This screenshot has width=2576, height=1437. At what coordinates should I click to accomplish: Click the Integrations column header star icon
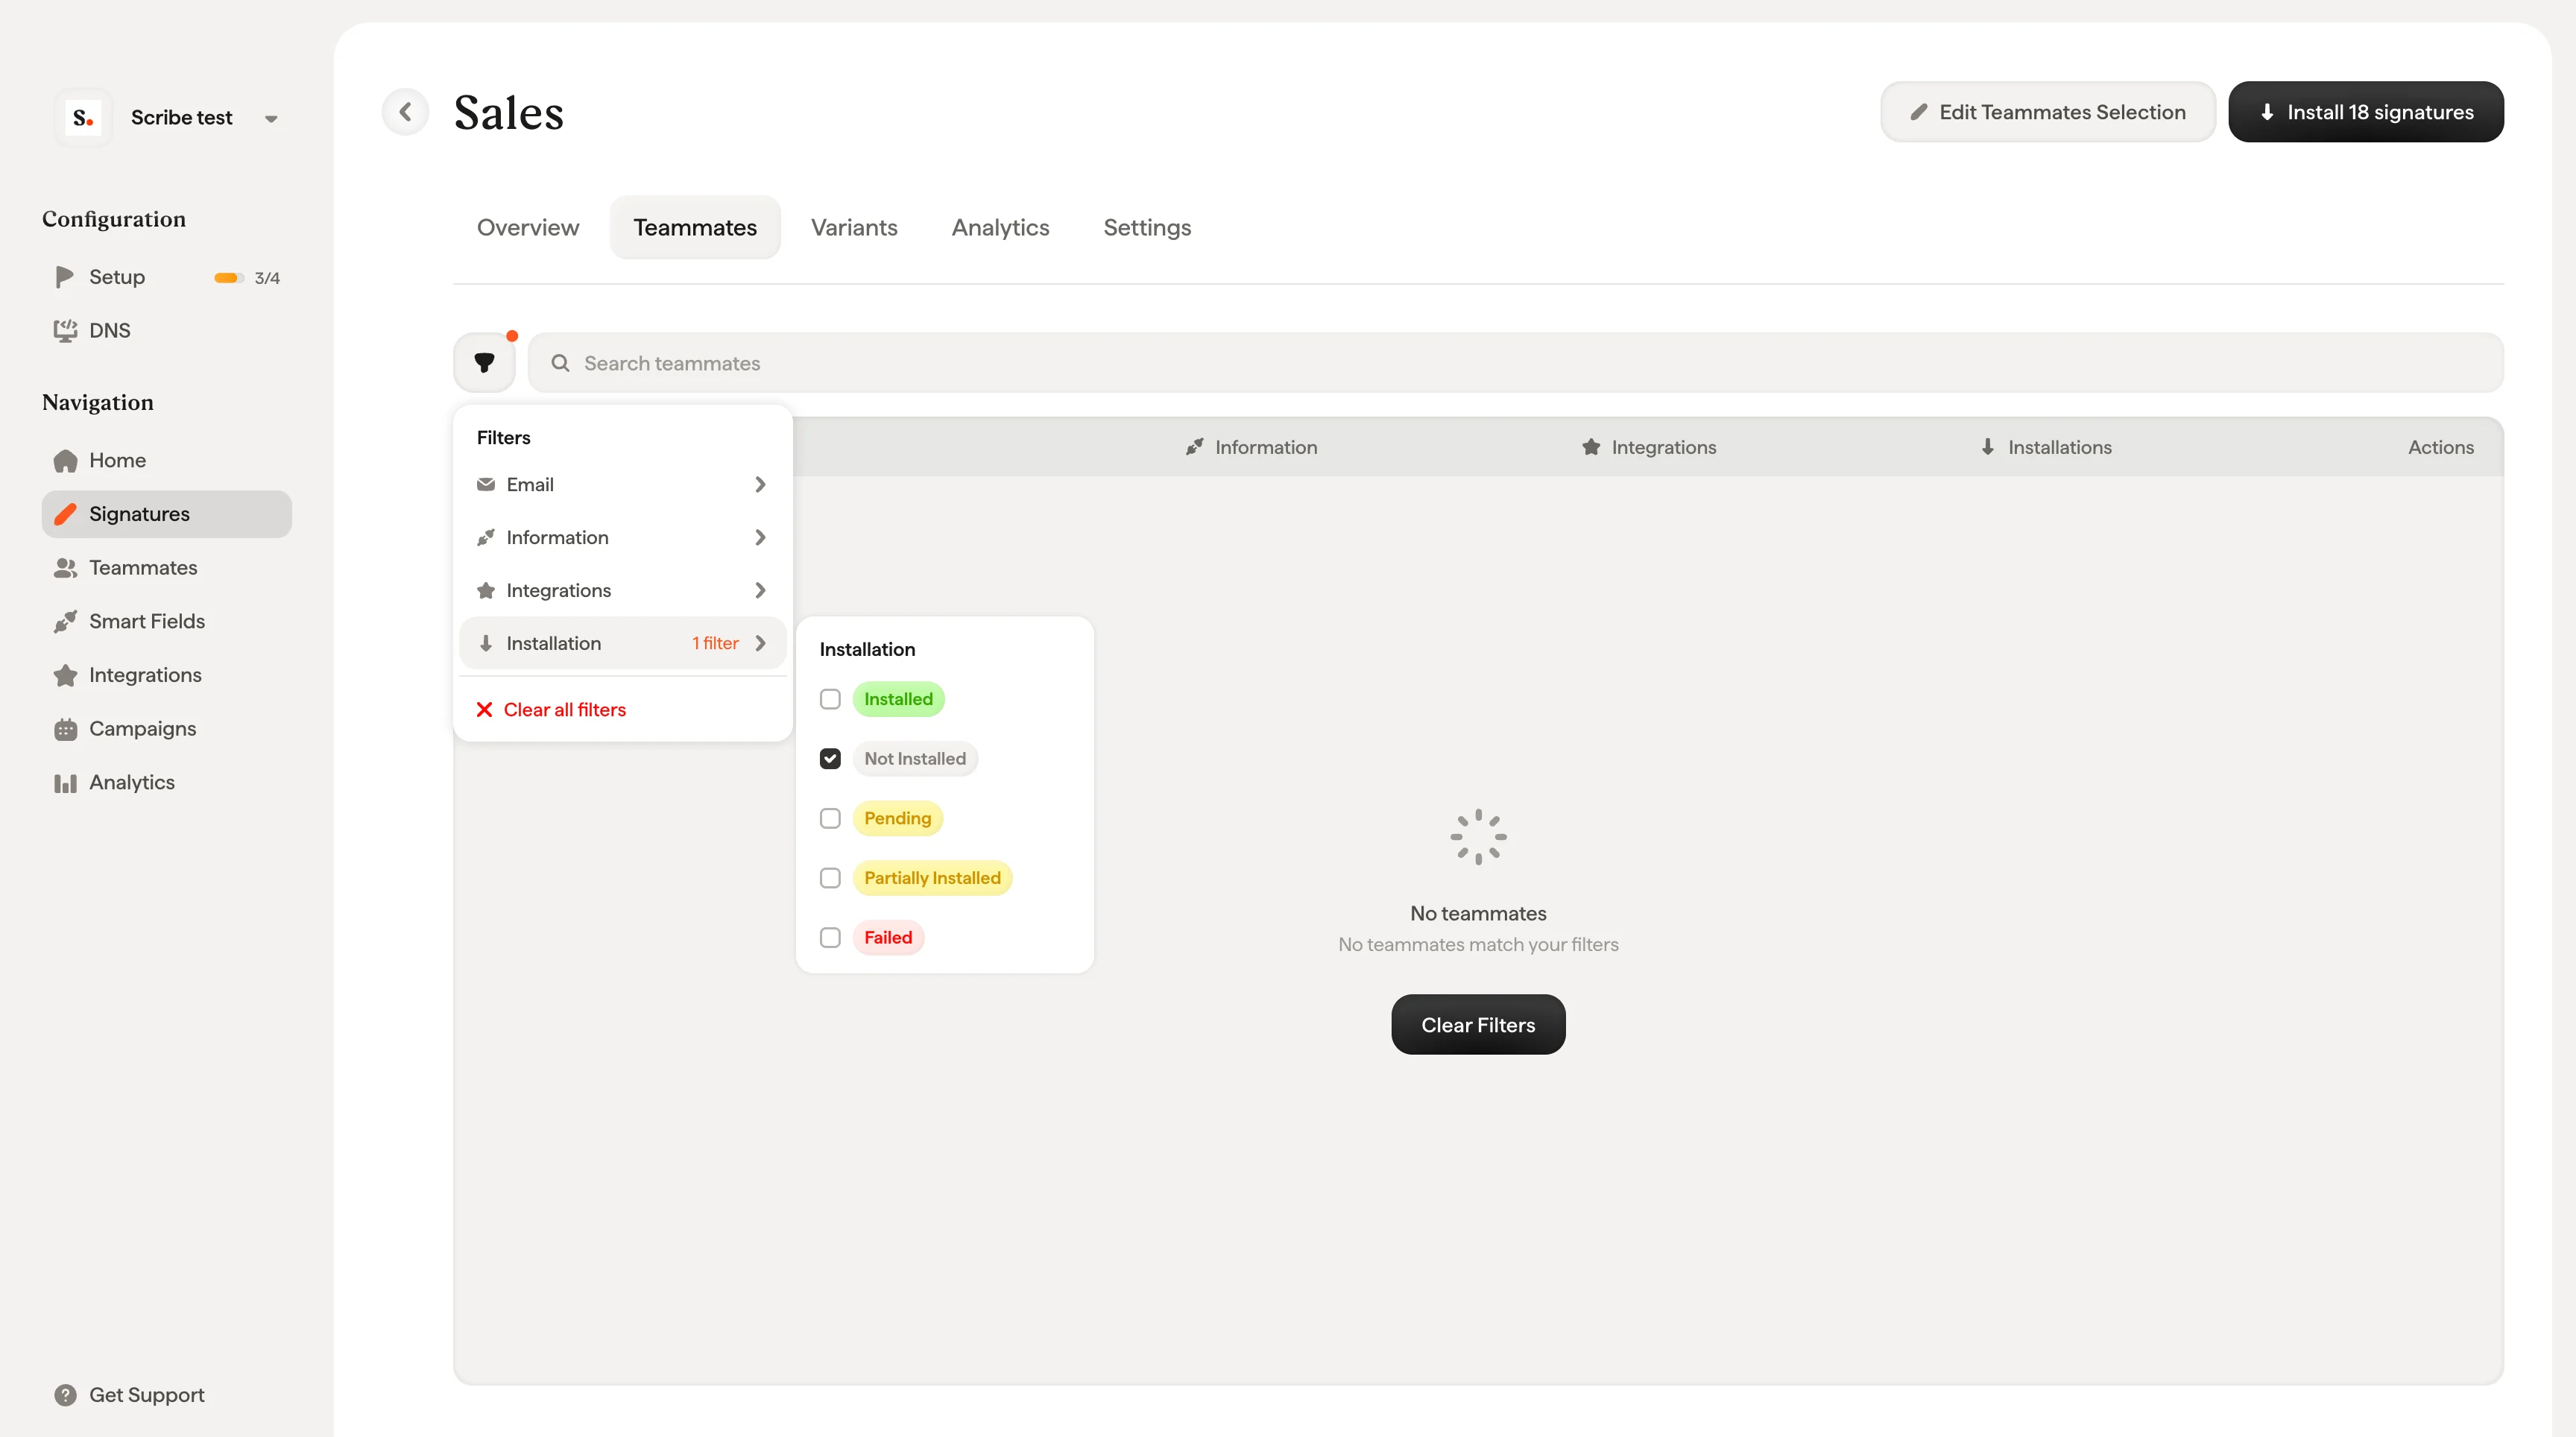(1591, 447)
